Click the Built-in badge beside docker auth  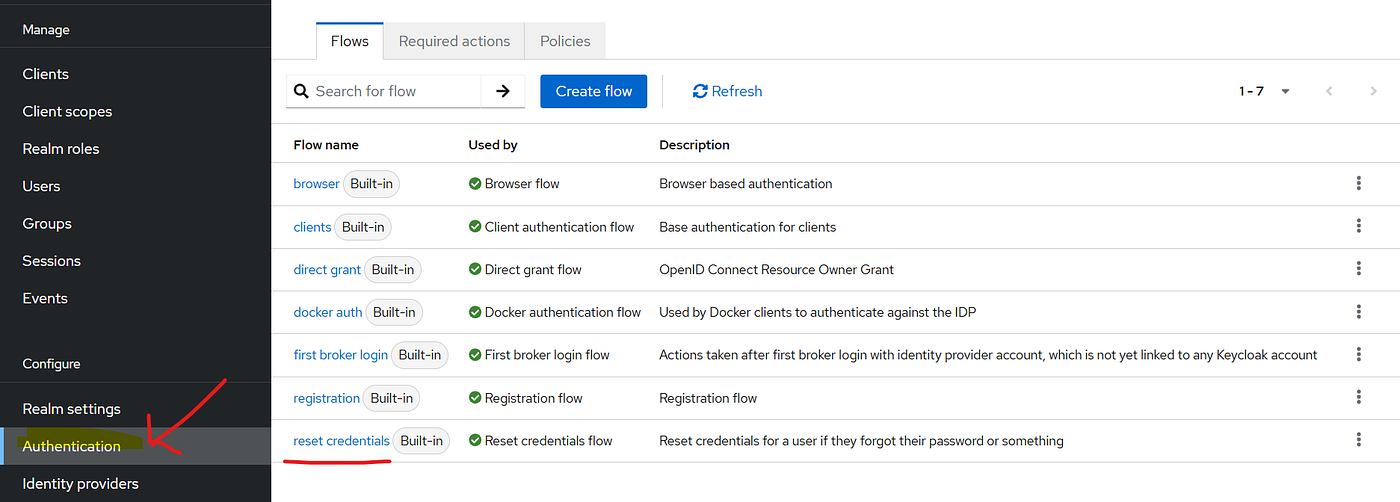click(x=394, y=312)
